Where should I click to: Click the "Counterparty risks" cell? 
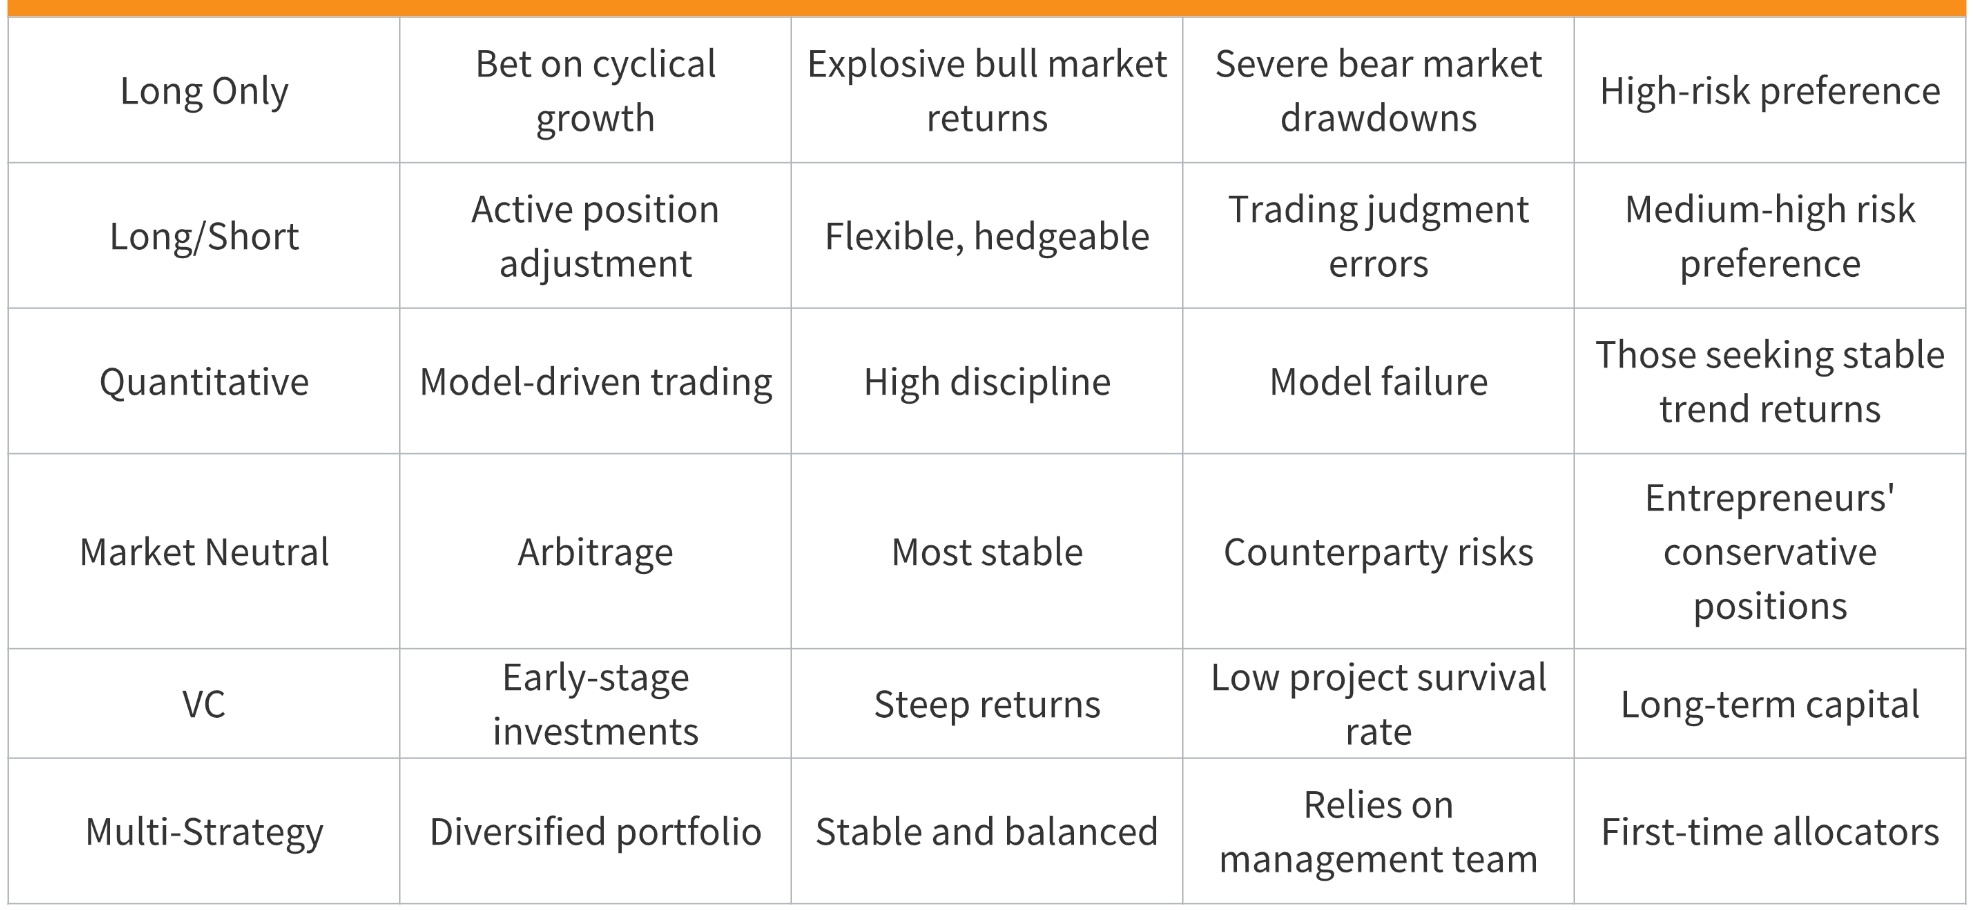(1378, 552)
